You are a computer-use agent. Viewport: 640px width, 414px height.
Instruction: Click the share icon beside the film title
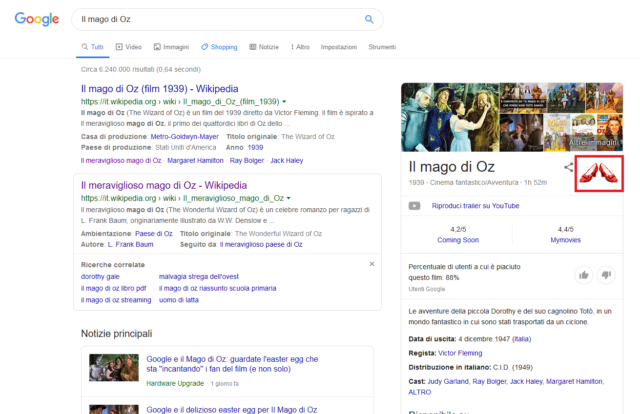click(x=568, y=168)
